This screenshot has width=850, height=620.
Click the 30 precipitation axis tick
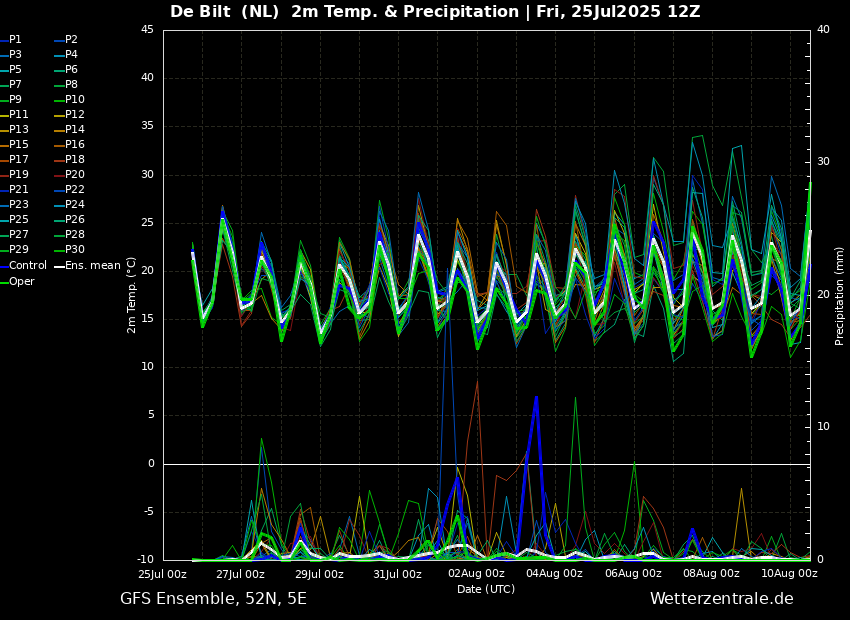coord(823,162)
